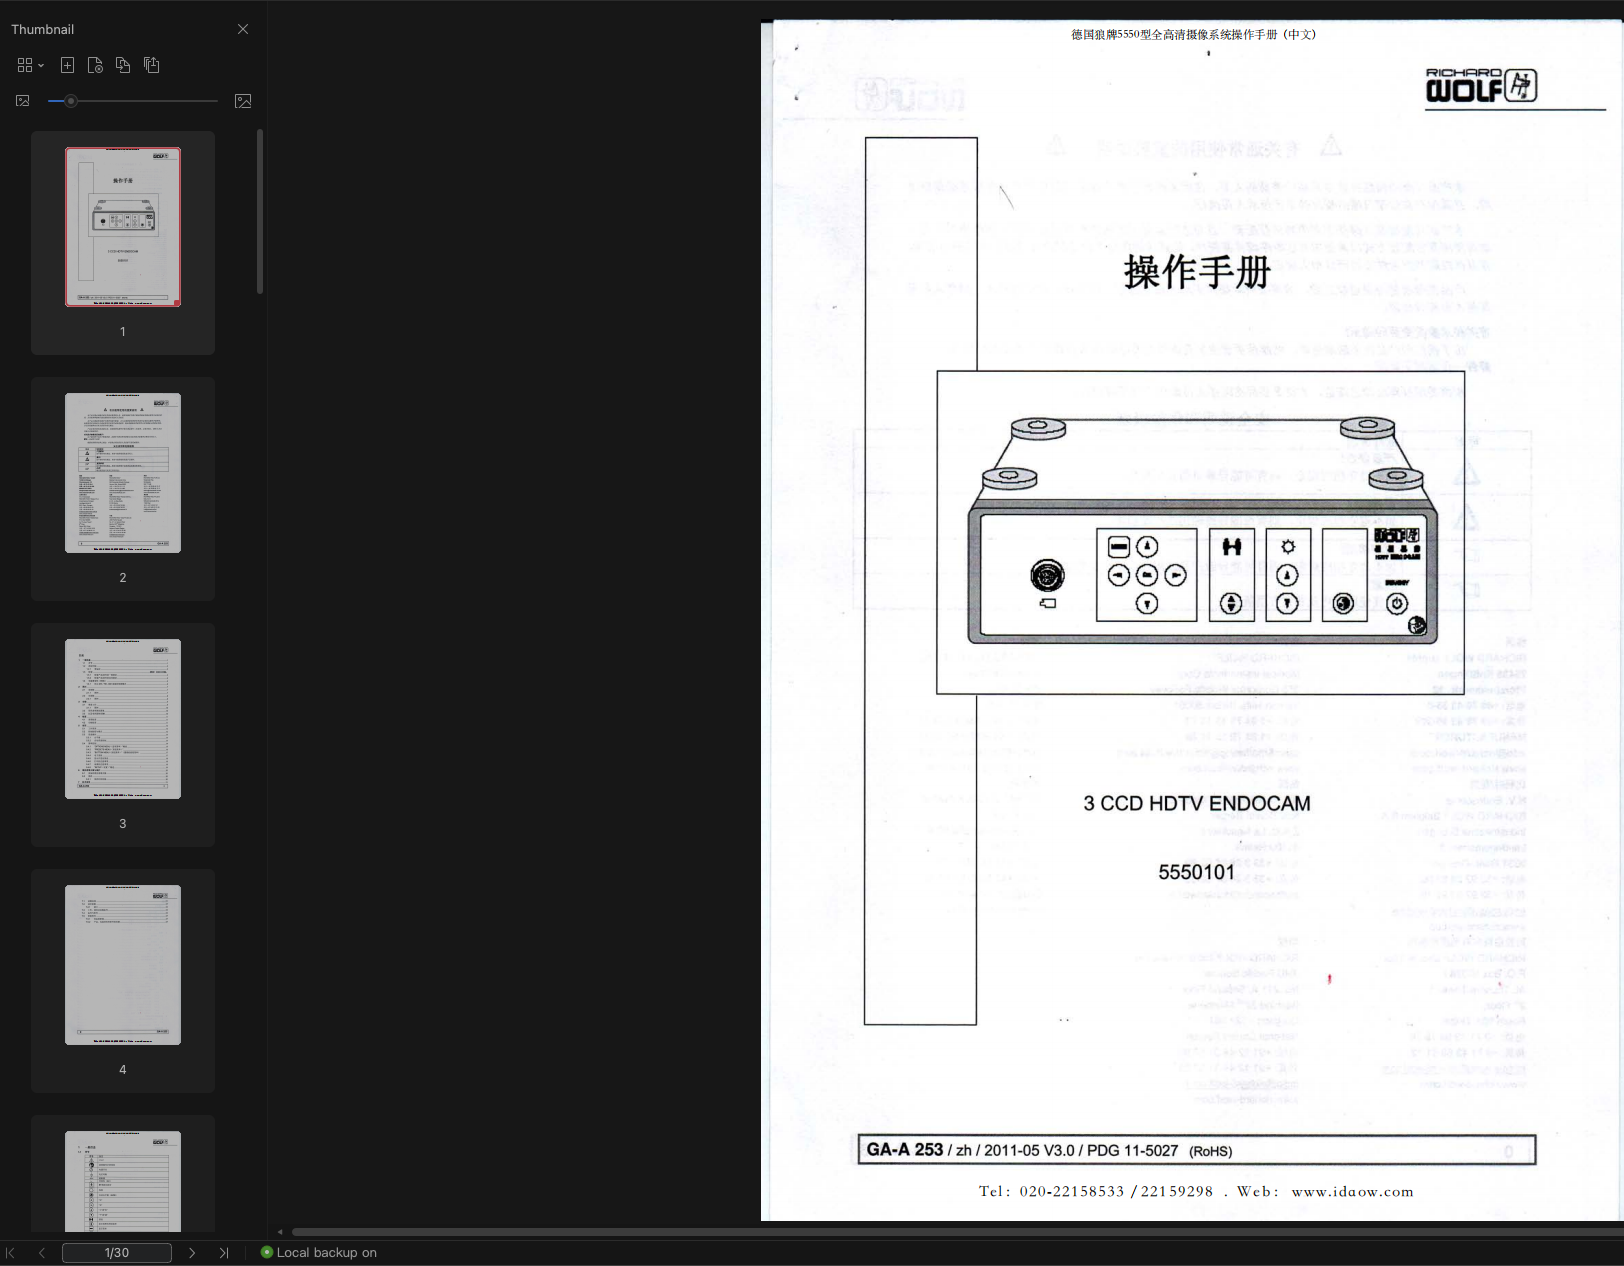Click the Local backup on label

(327, 1252)
